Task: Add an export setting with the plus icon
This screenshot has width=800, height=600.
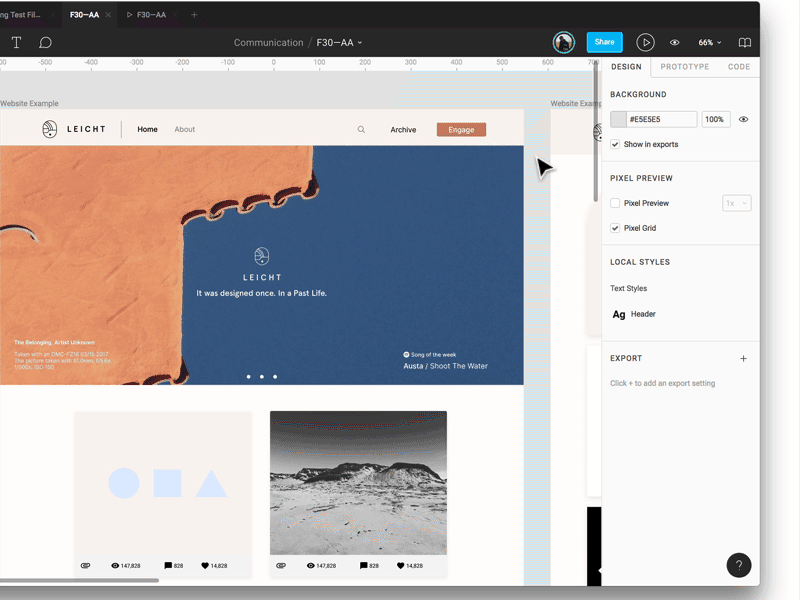Action: [x=743, y=359]
